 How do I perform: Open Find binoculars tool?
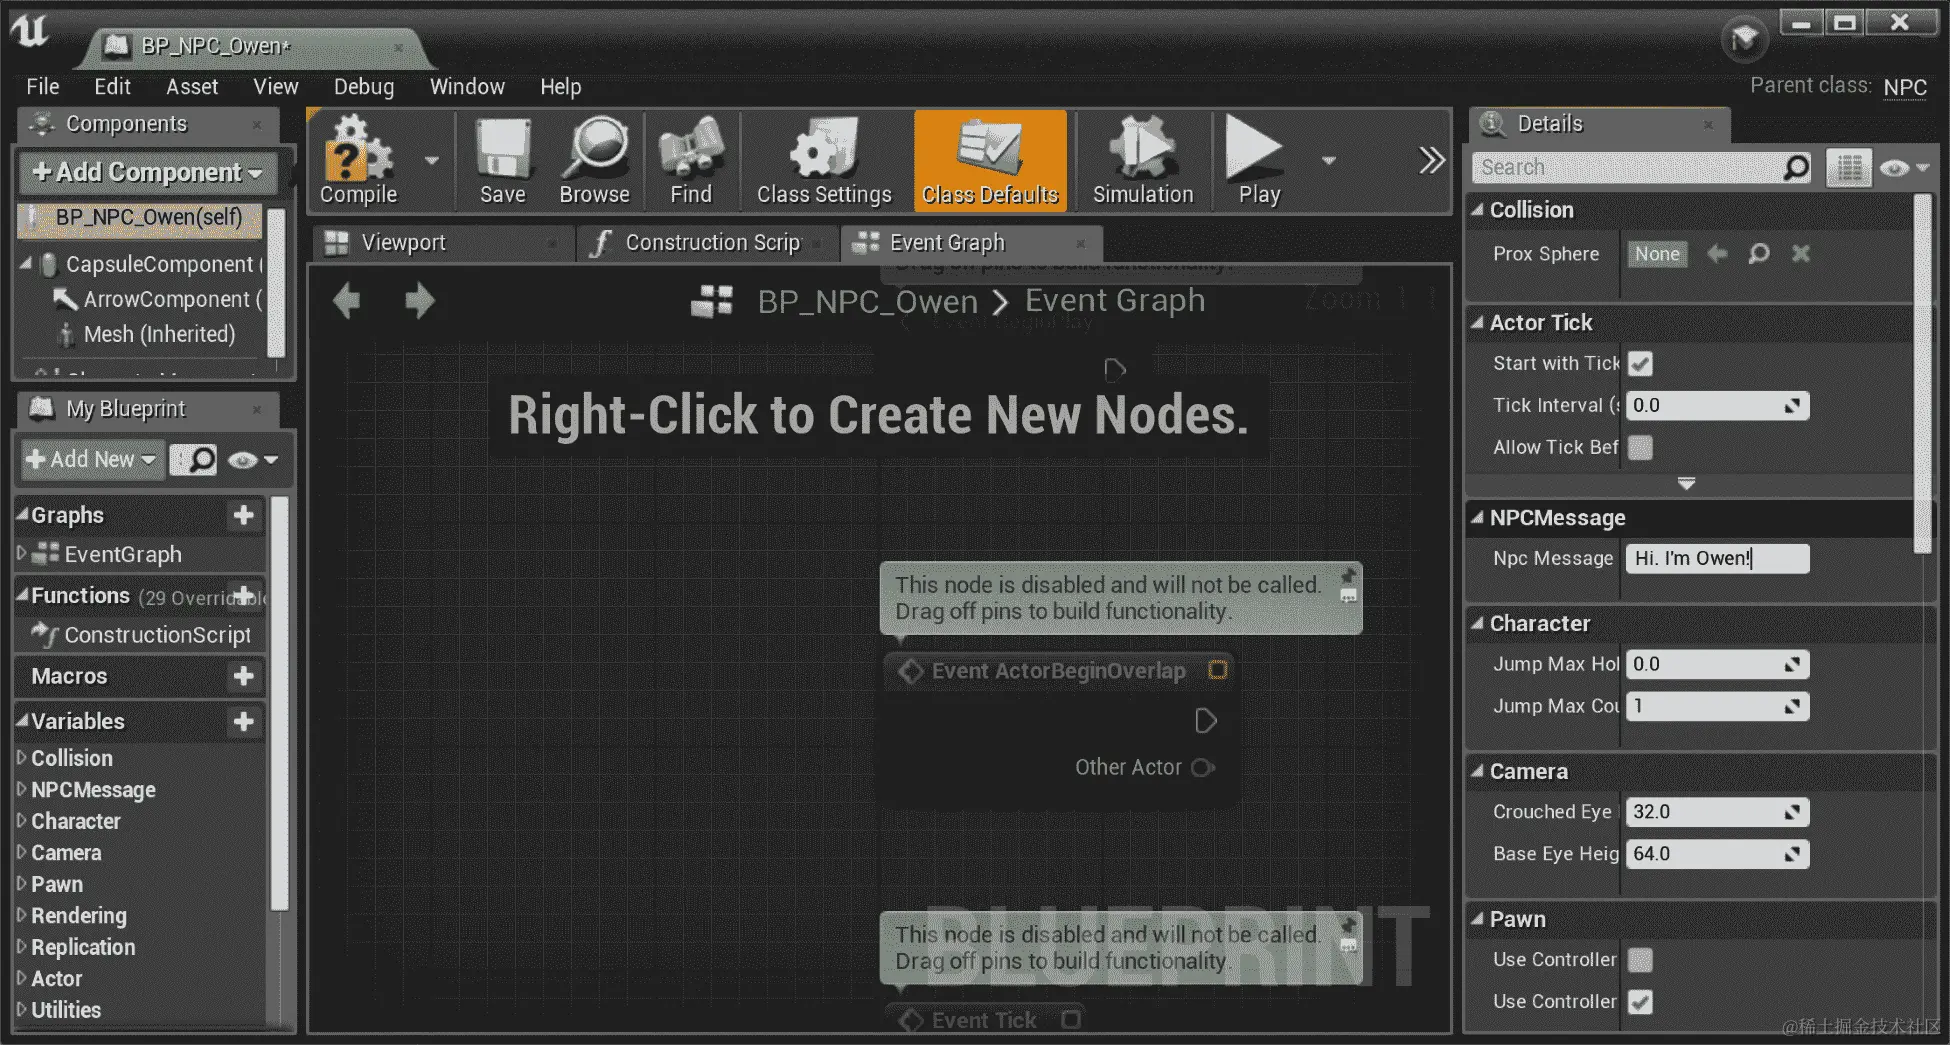[x=691, y=161]
